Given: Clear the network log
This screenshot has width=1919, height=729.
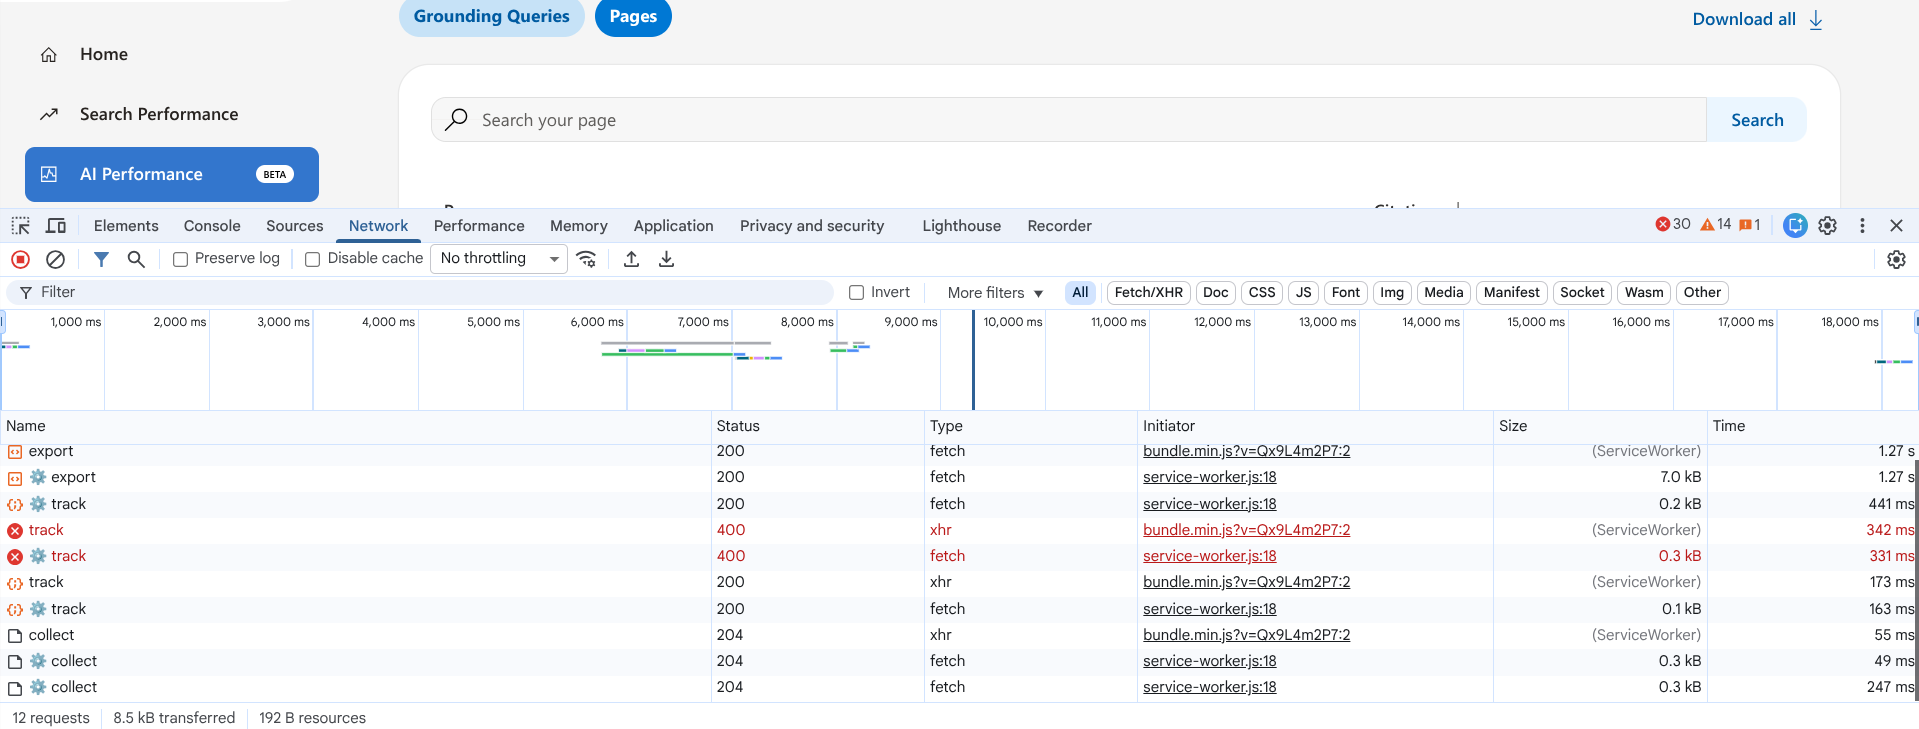Looking at the screenshot, I should tap(56, 259).
